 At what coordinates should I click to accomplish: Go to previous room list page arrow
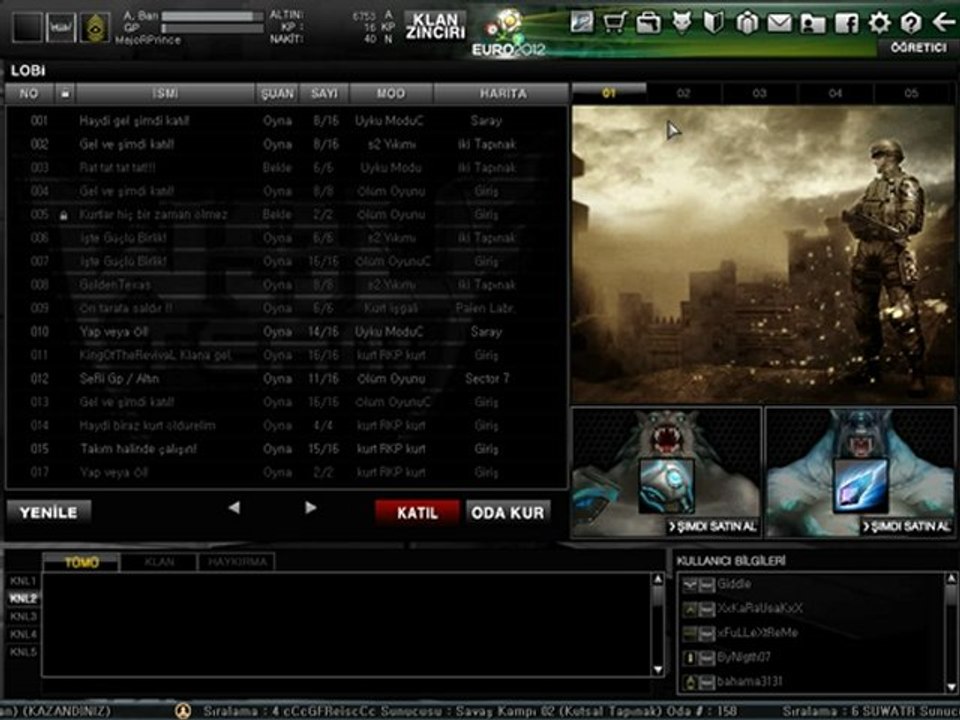234,508
